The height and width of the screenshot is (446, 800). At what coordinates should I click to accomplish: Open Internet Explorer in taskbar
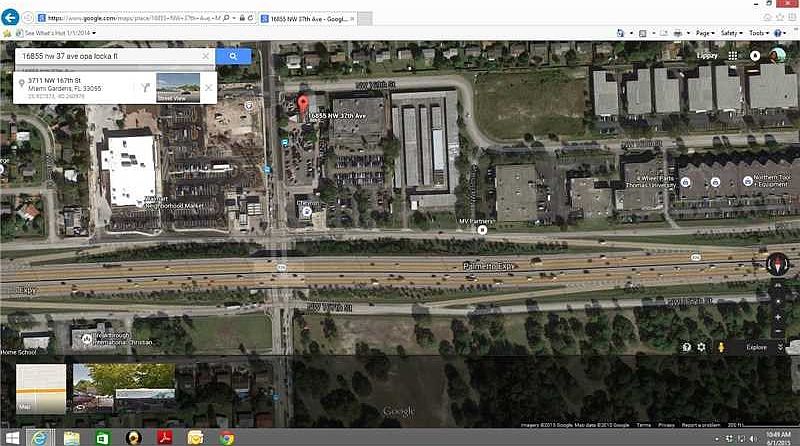tap(39, 438)
